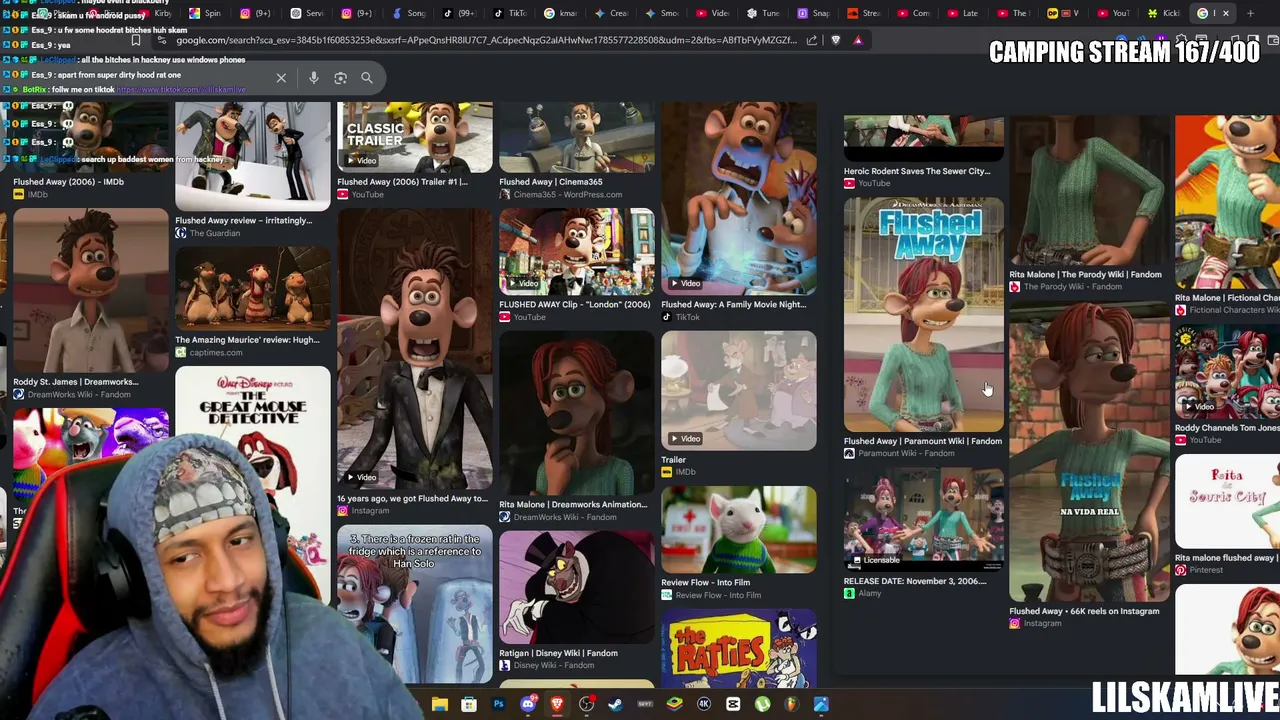Open the Roddy St. James character thumbnail
1280x720 pixels.
pos(91,290)
